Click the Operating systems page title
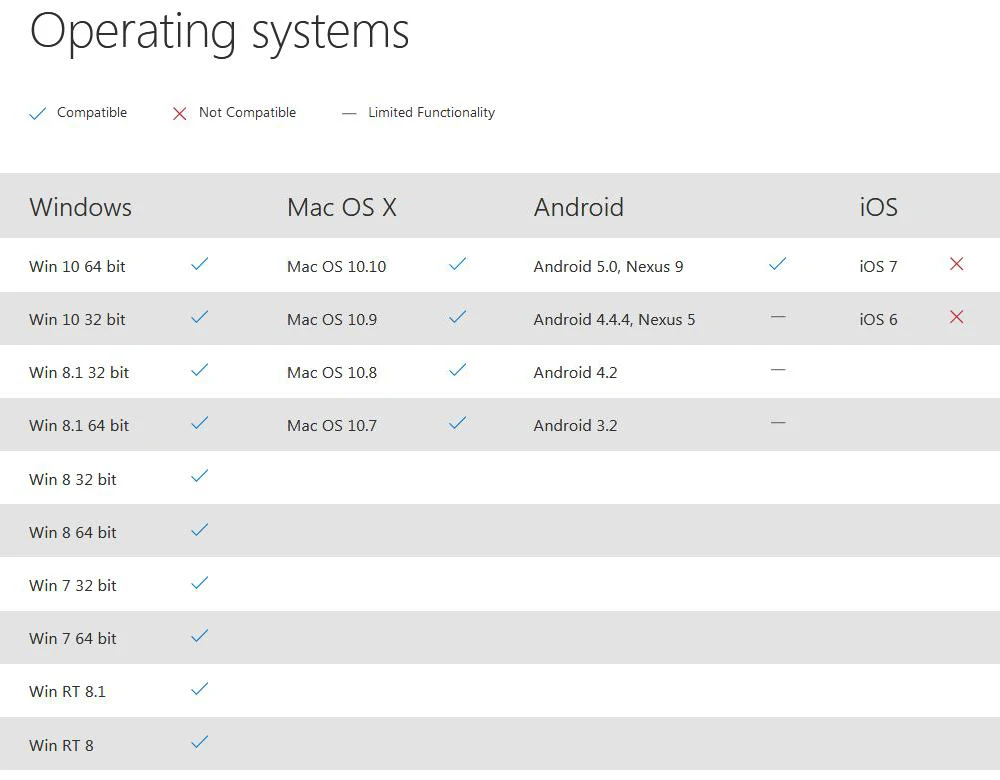Image resolution: width=1000 pixels, height=780 pixels. click(220, 31)
